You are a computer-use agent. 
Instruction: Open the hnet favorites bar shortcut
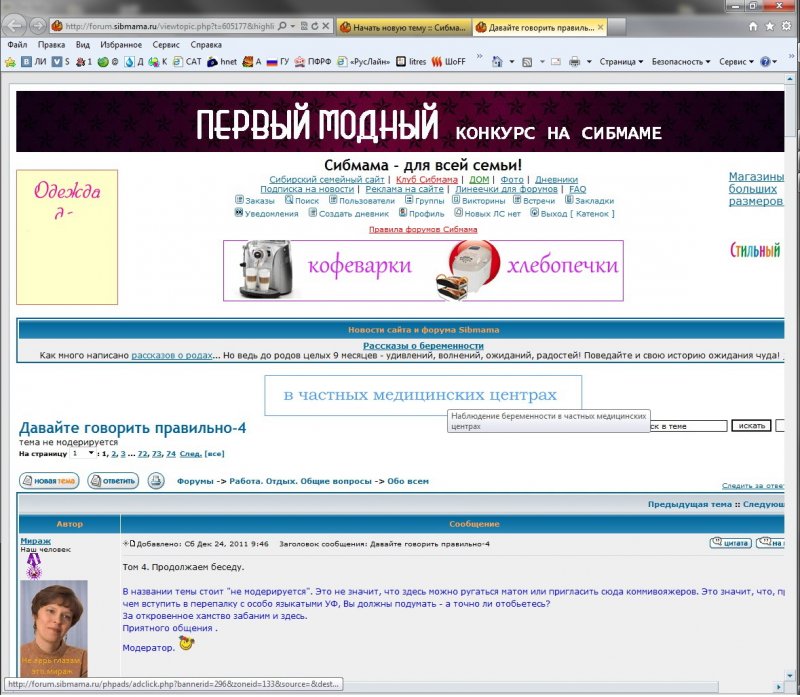(x=222, y=62)
